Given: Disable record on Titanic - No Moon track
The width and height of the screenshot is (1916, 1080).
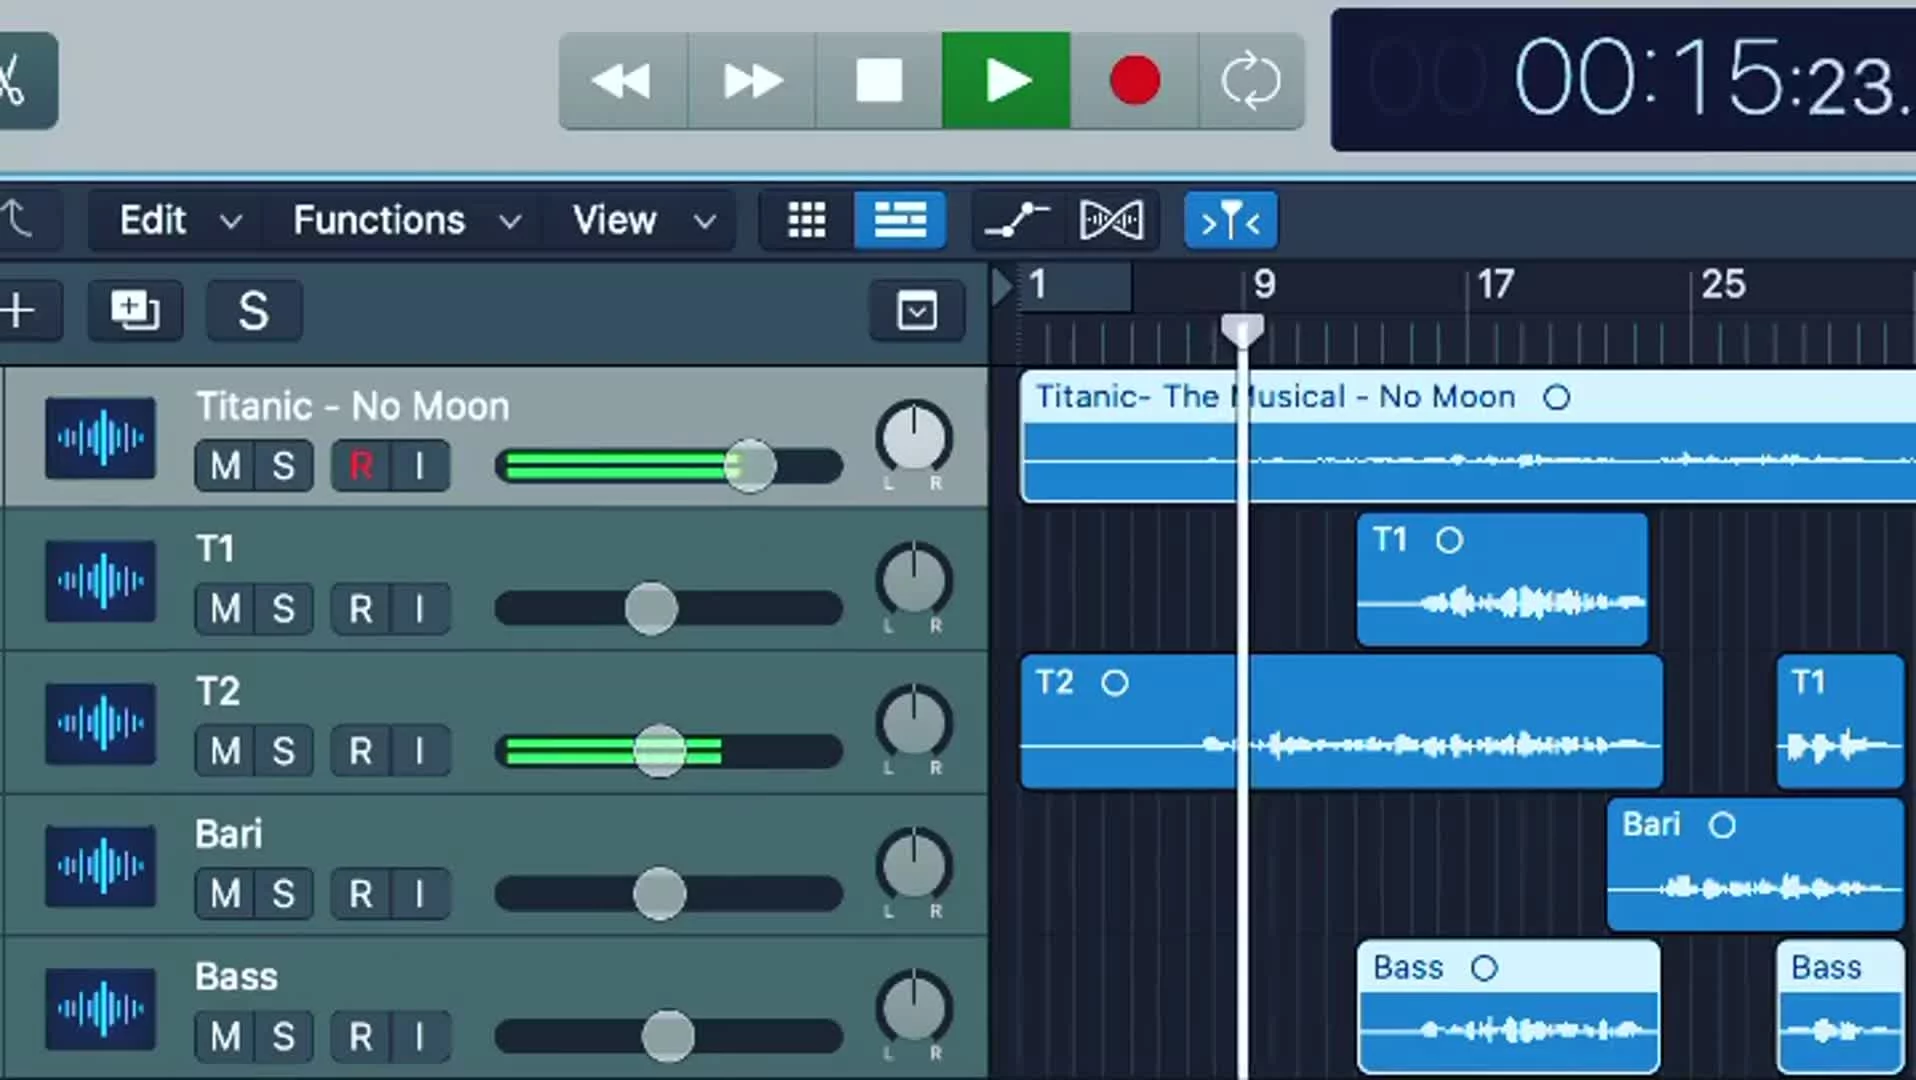Looking at the screenshot, I should click(x=361, y=466).
